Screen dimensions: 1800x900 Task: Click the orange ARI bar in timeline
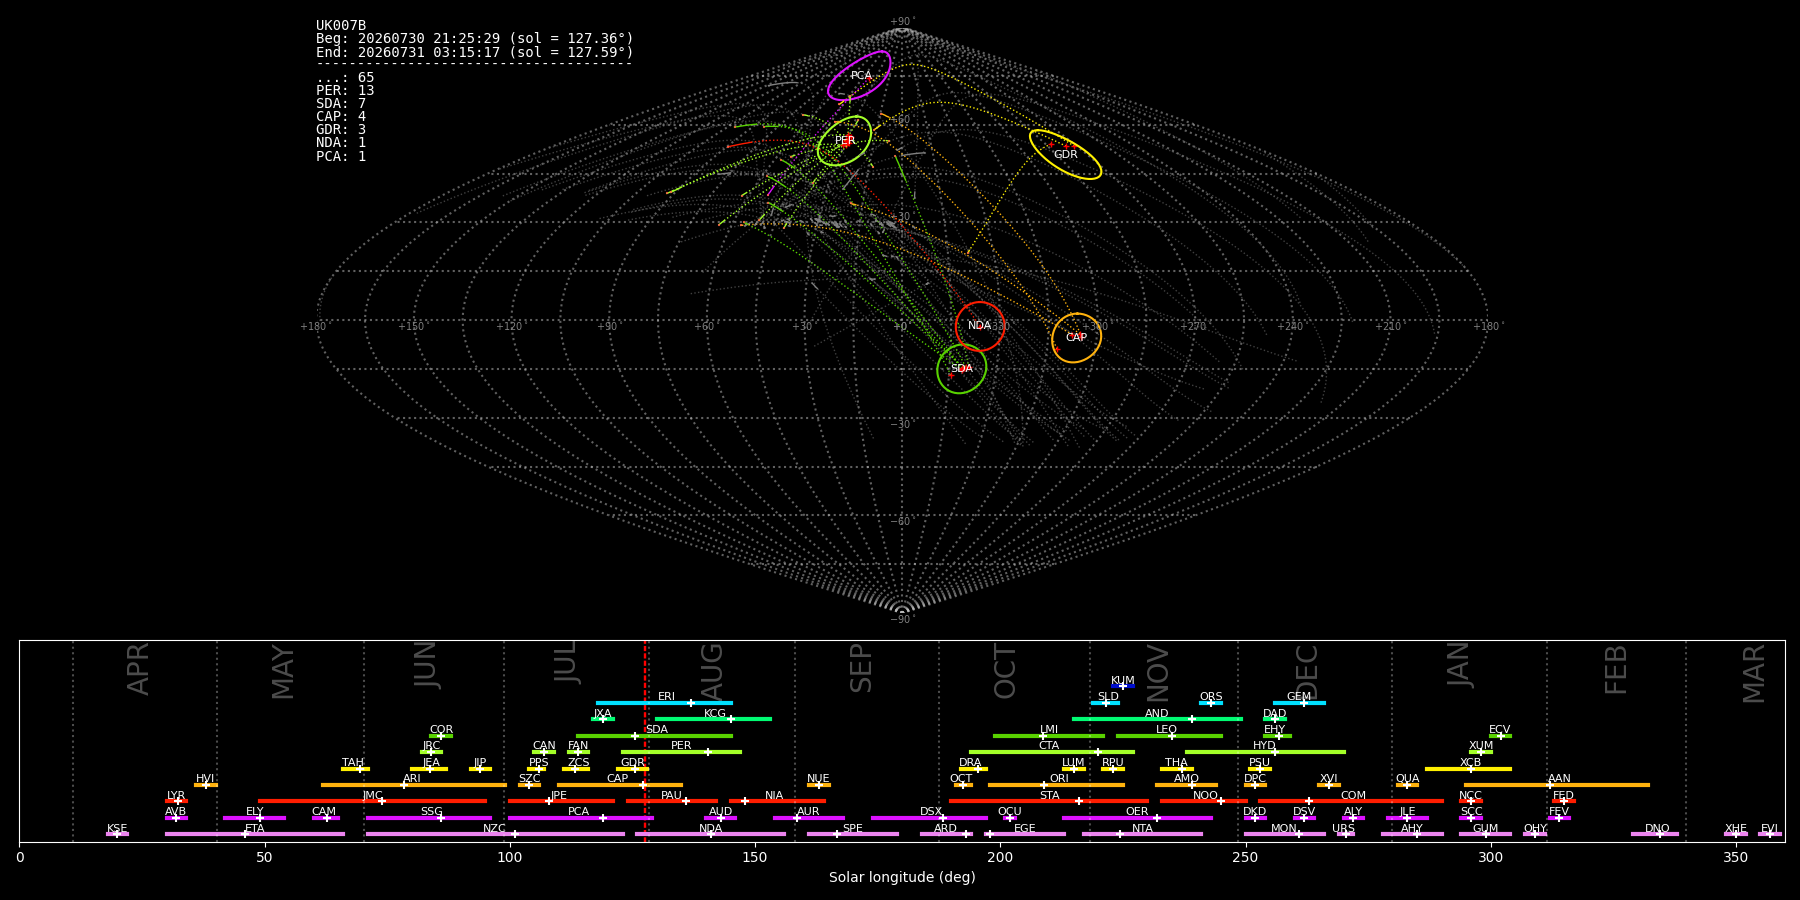414,785
